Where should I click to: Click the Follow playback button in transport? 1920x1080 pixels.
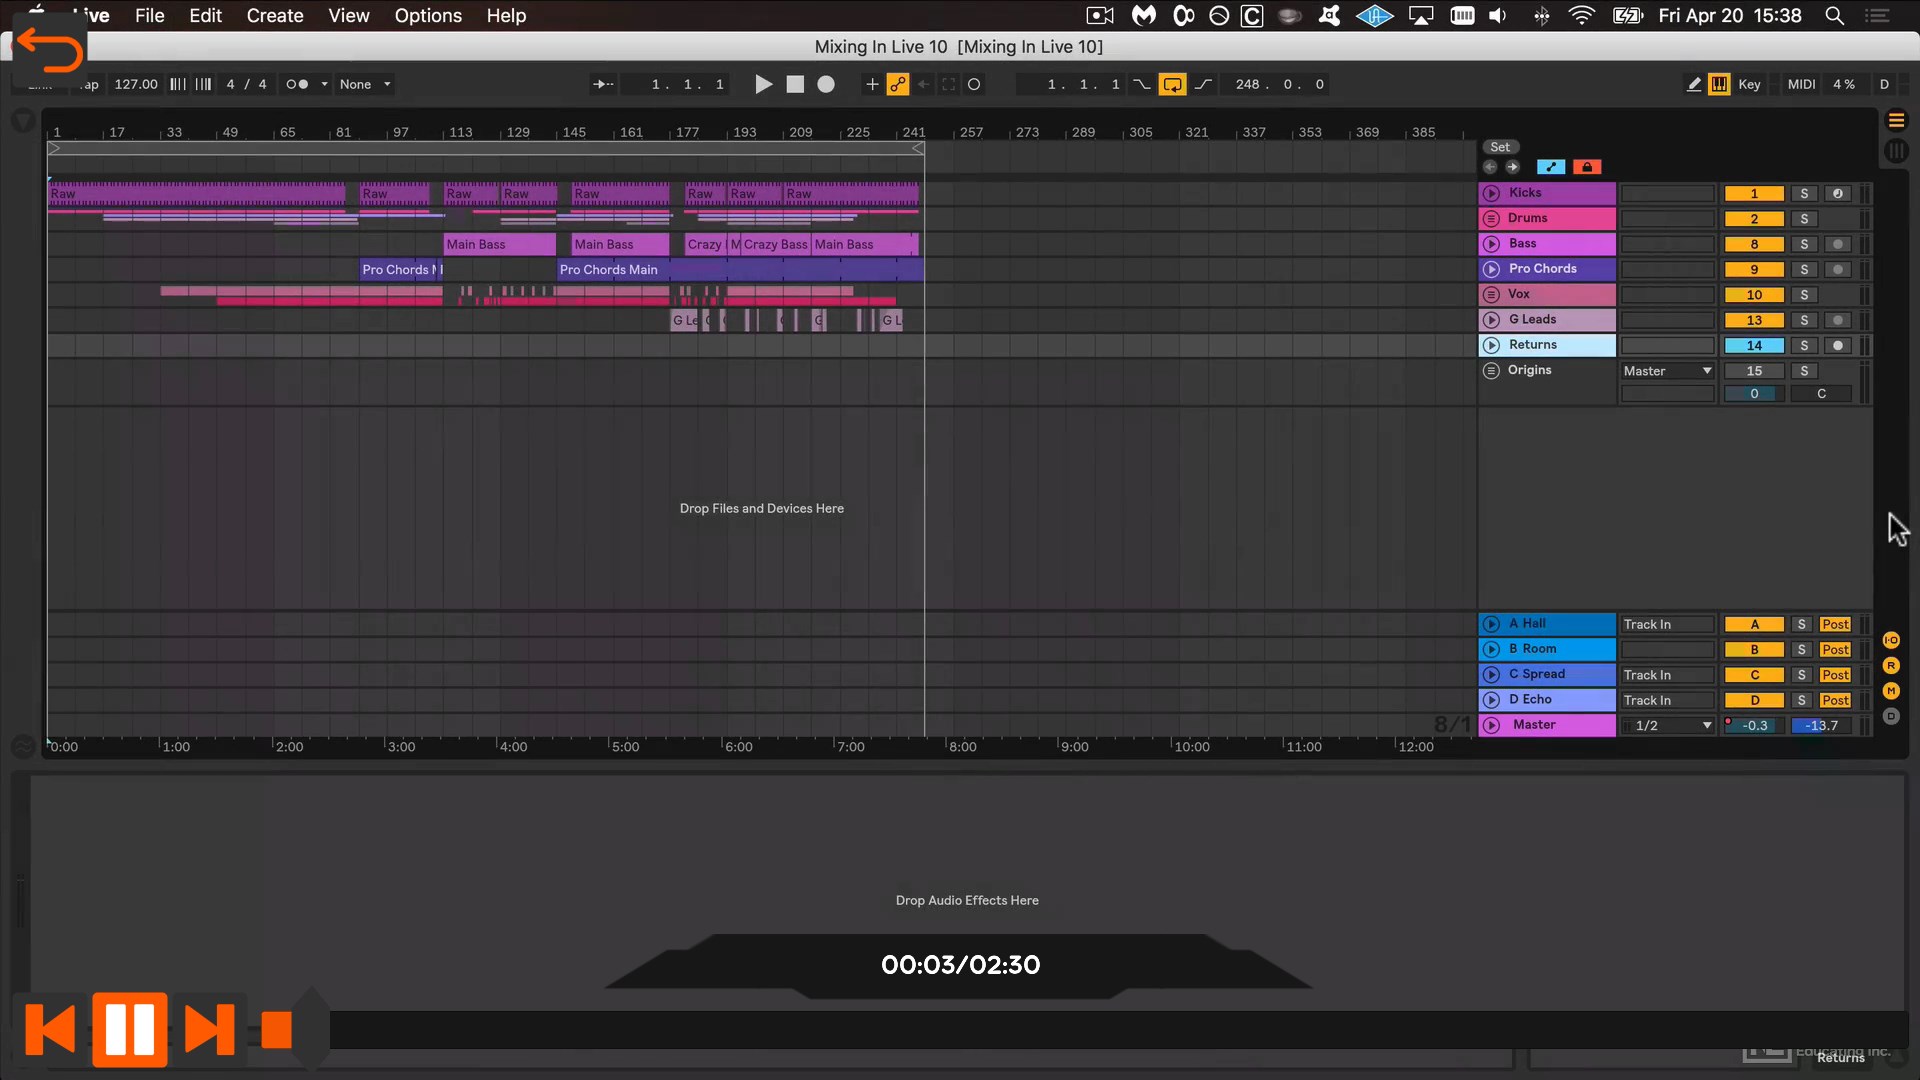[x=603, y=84]
